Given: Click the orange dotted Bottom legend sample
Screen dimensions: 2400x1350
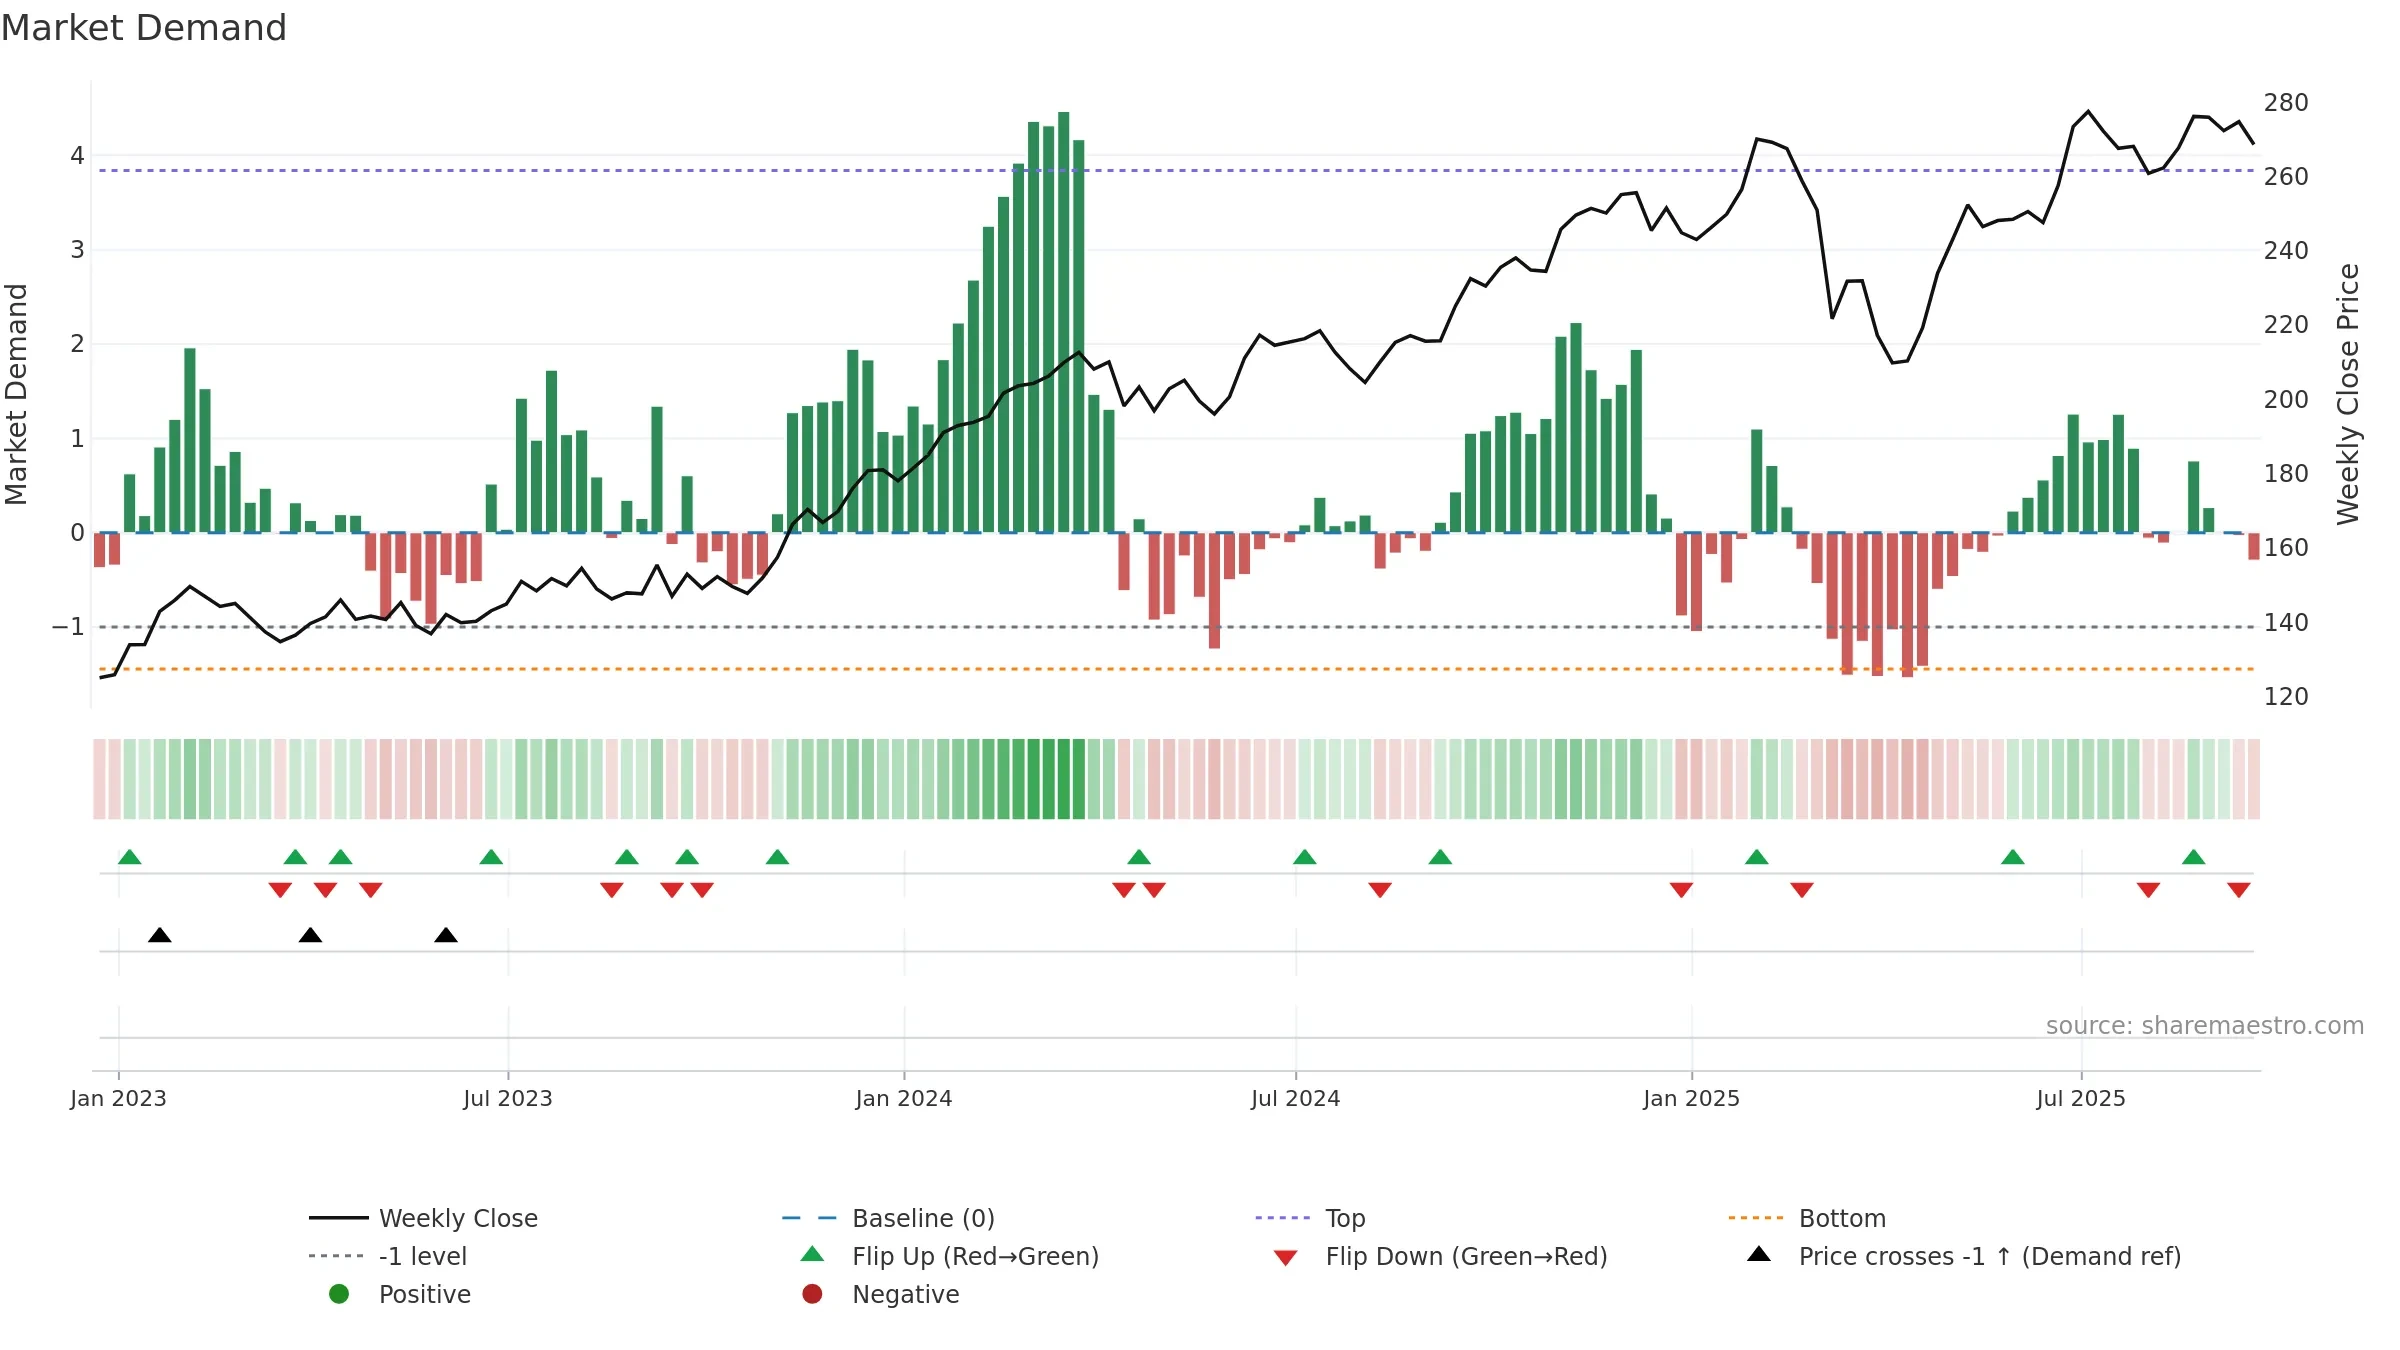Looking at the screenshot, I should 1756,1218.
